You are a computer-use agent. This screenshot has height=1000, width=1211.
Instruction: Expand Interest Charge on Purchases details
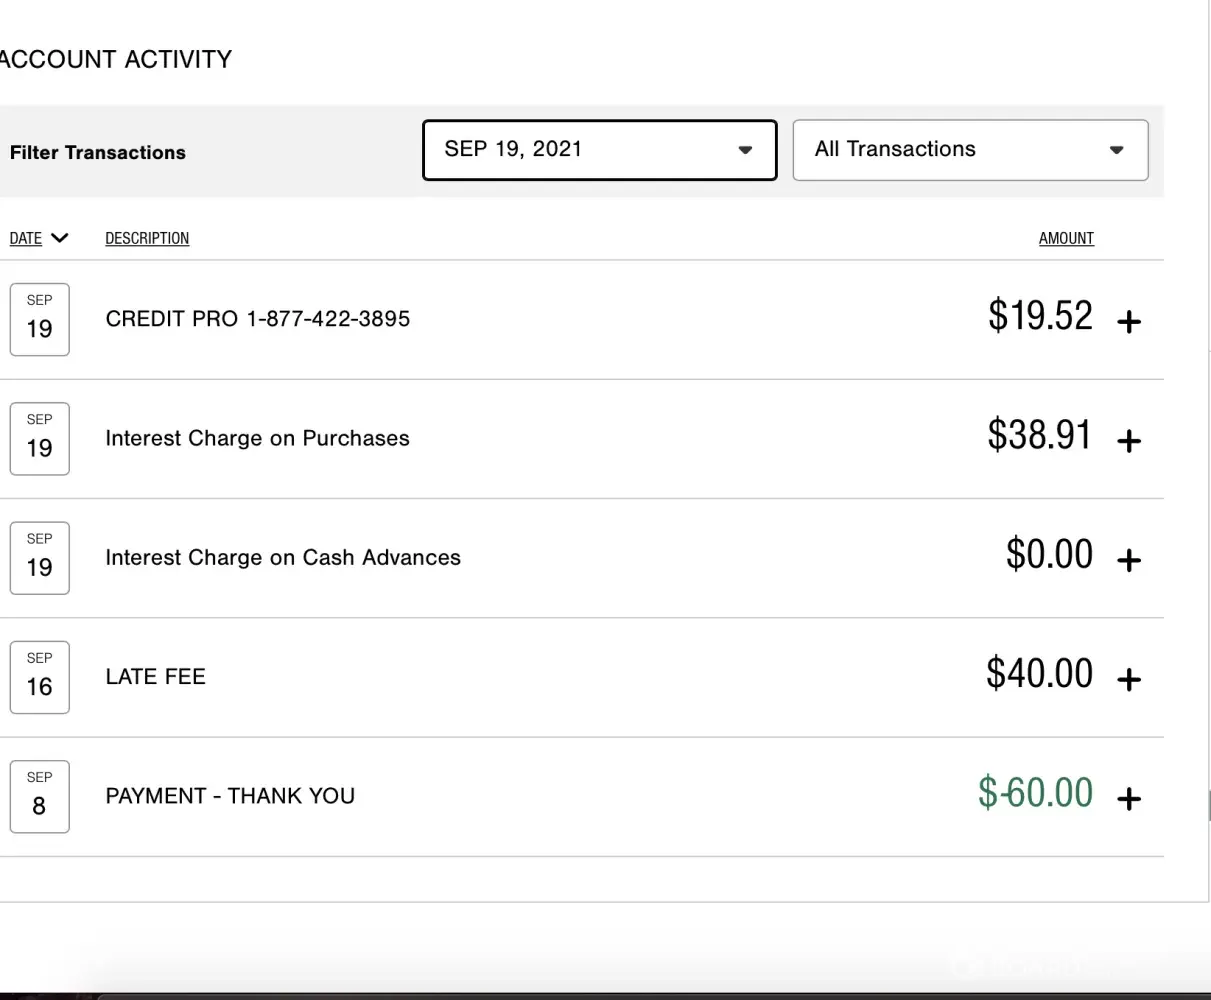1128,441
